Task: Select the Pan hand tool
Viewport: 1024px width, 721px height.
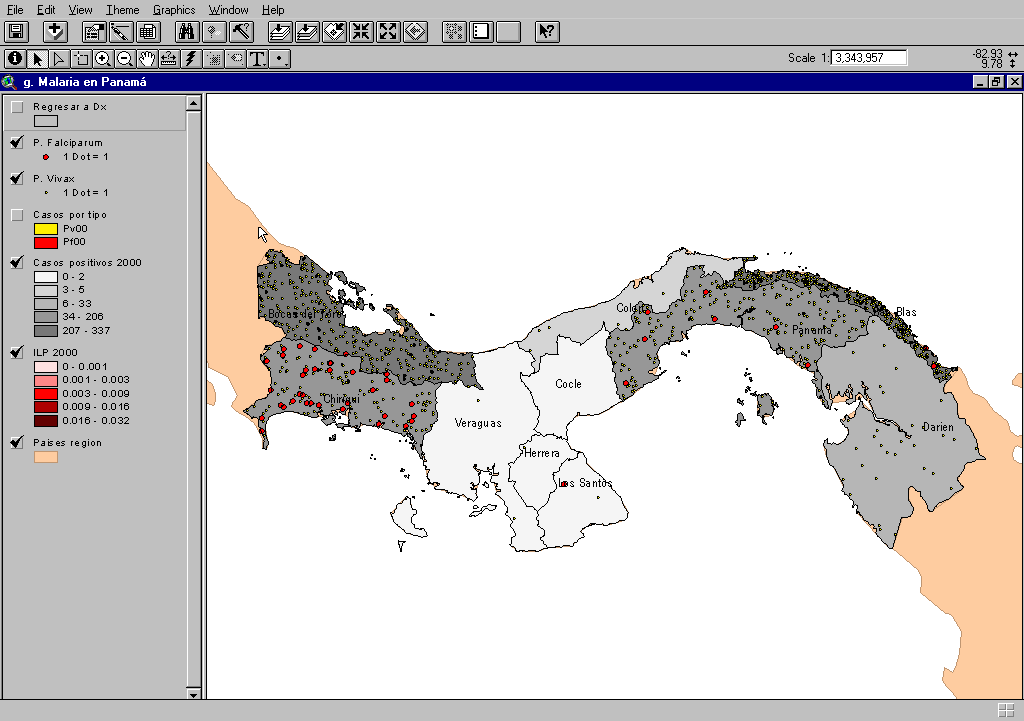Action: click(147, 58)
